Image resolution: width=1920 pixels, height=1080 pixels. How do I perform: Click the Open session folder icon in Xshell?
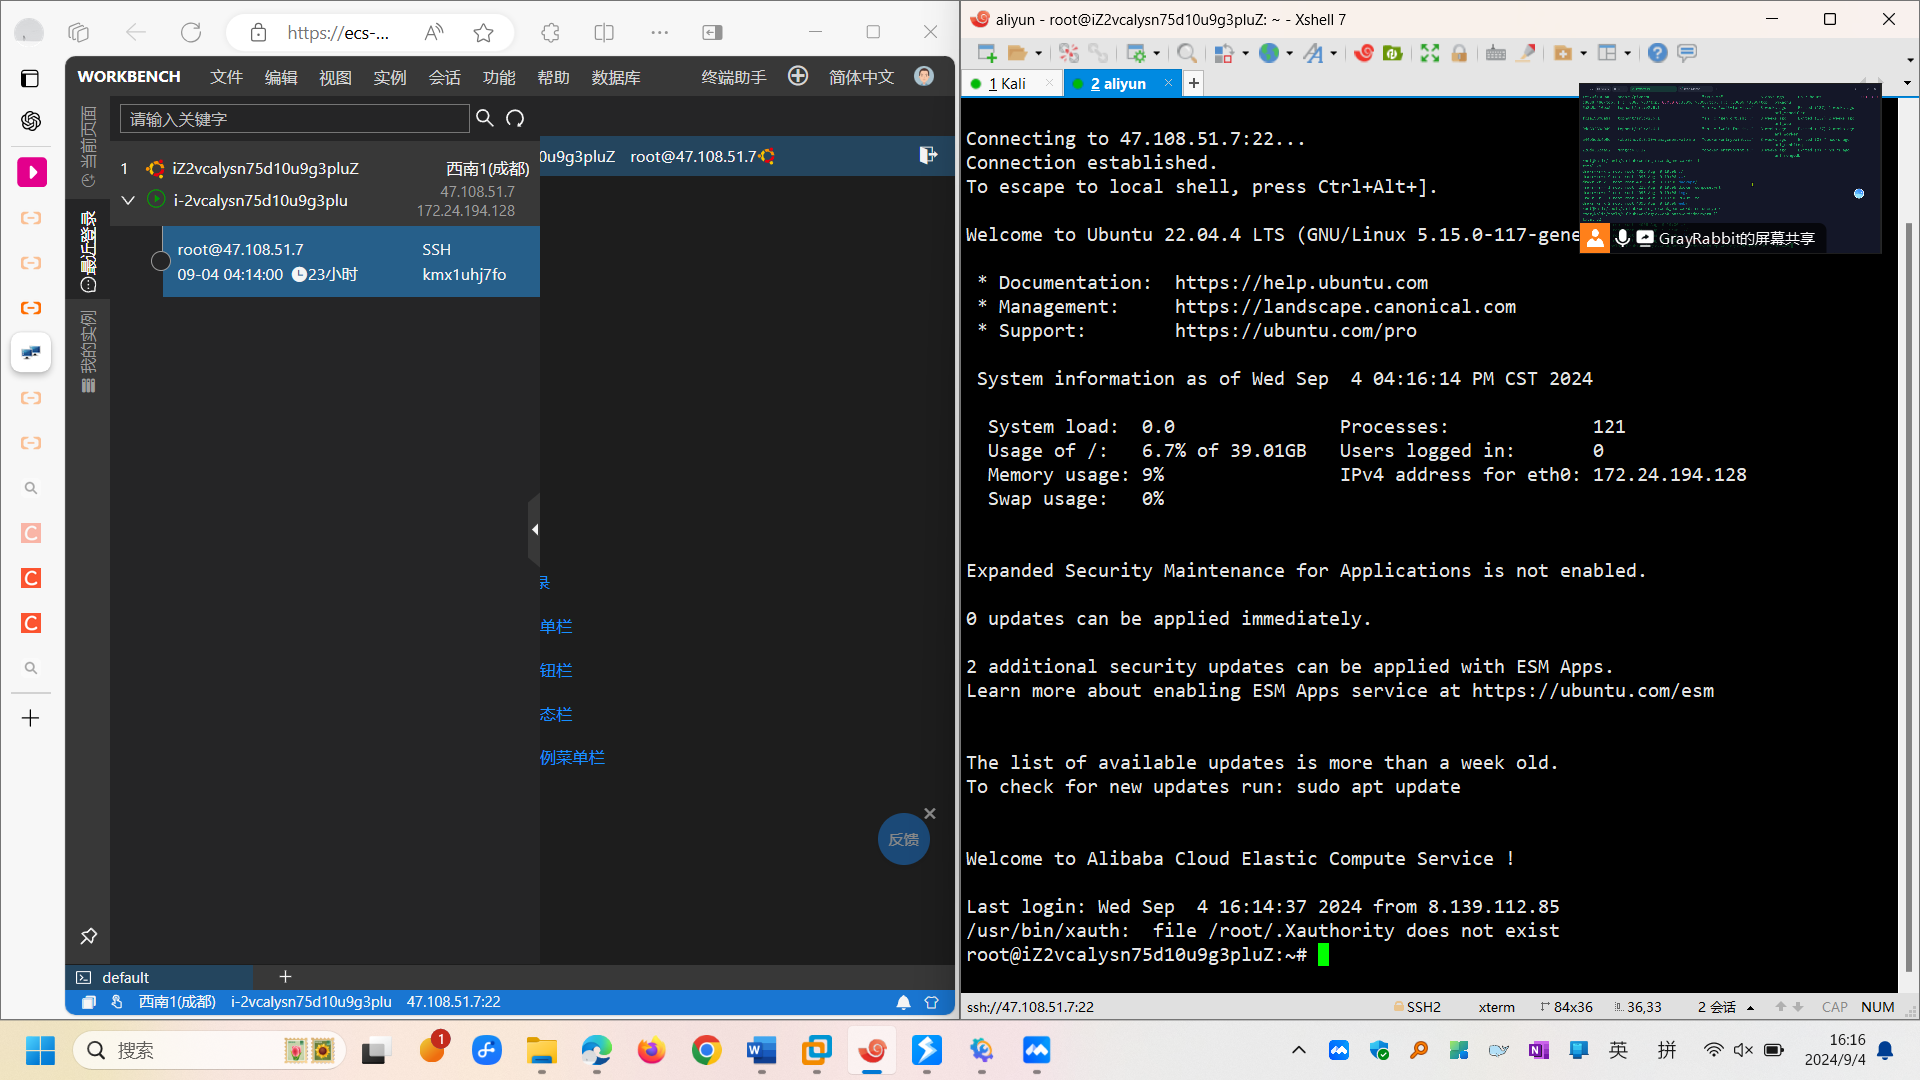tap(1017, 53)
